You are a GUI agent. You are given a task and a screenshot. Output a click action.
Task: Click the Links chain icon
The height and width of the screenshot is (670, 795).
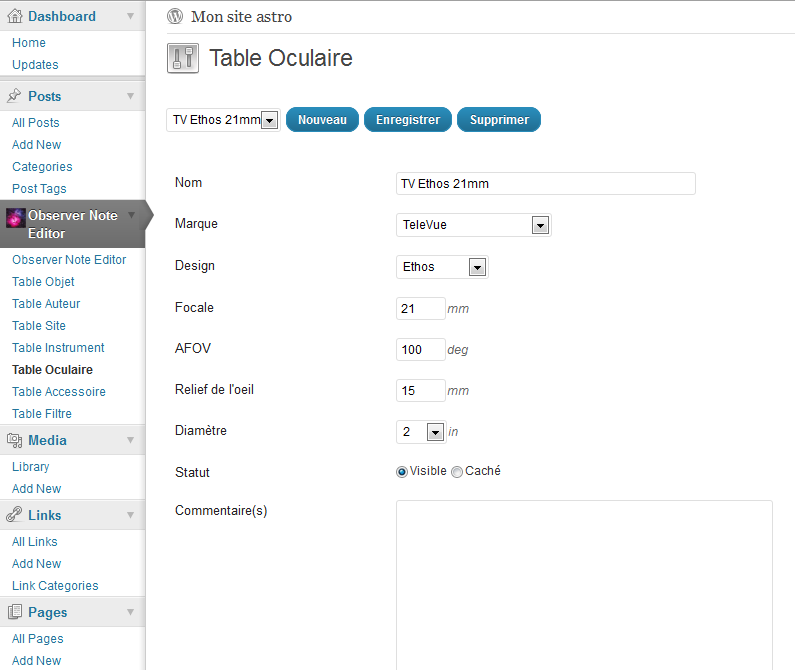click(15, 515)
